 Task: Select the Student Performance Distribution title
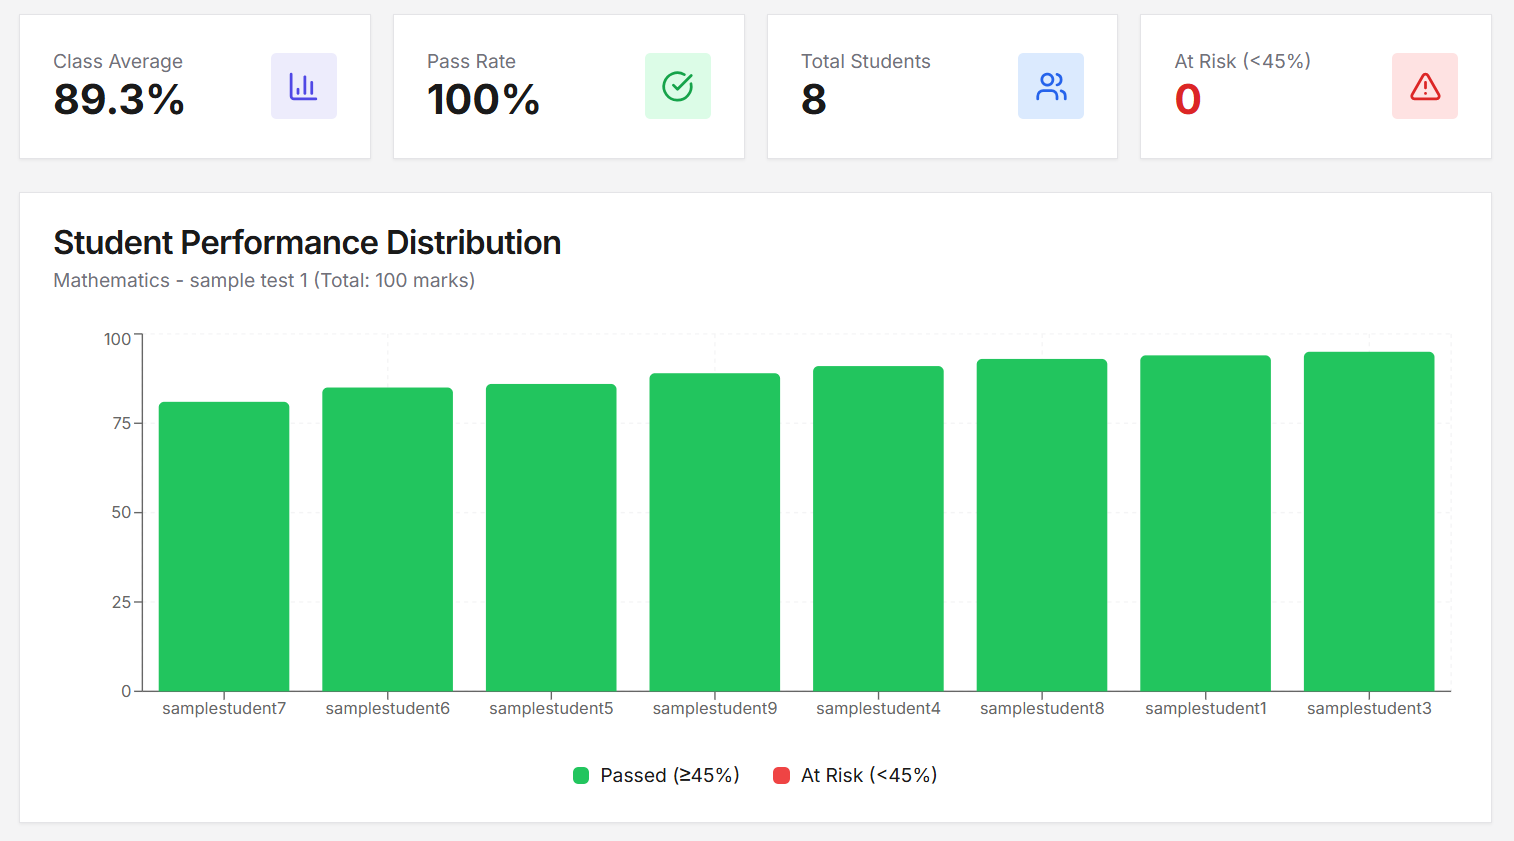point(307,242)
